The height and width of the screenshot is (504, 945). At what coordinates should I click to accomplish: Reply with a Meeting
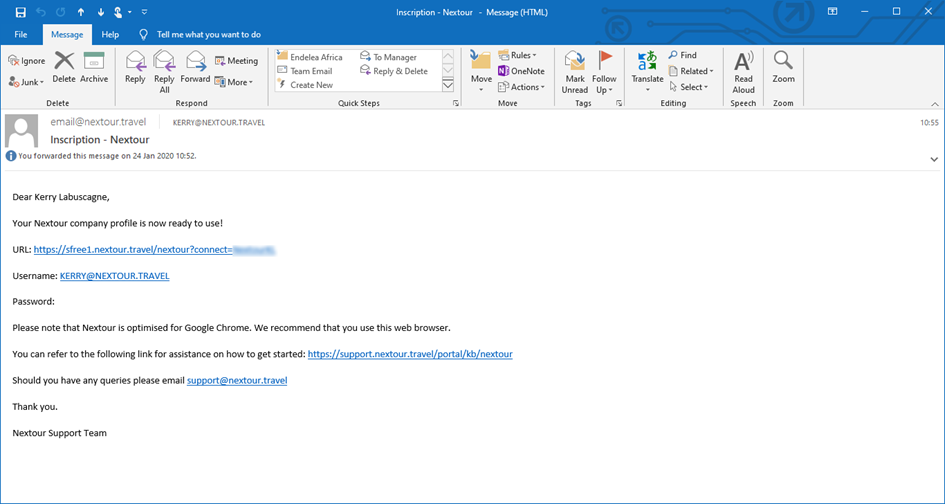pyautogui.click(x=236, y=61)
